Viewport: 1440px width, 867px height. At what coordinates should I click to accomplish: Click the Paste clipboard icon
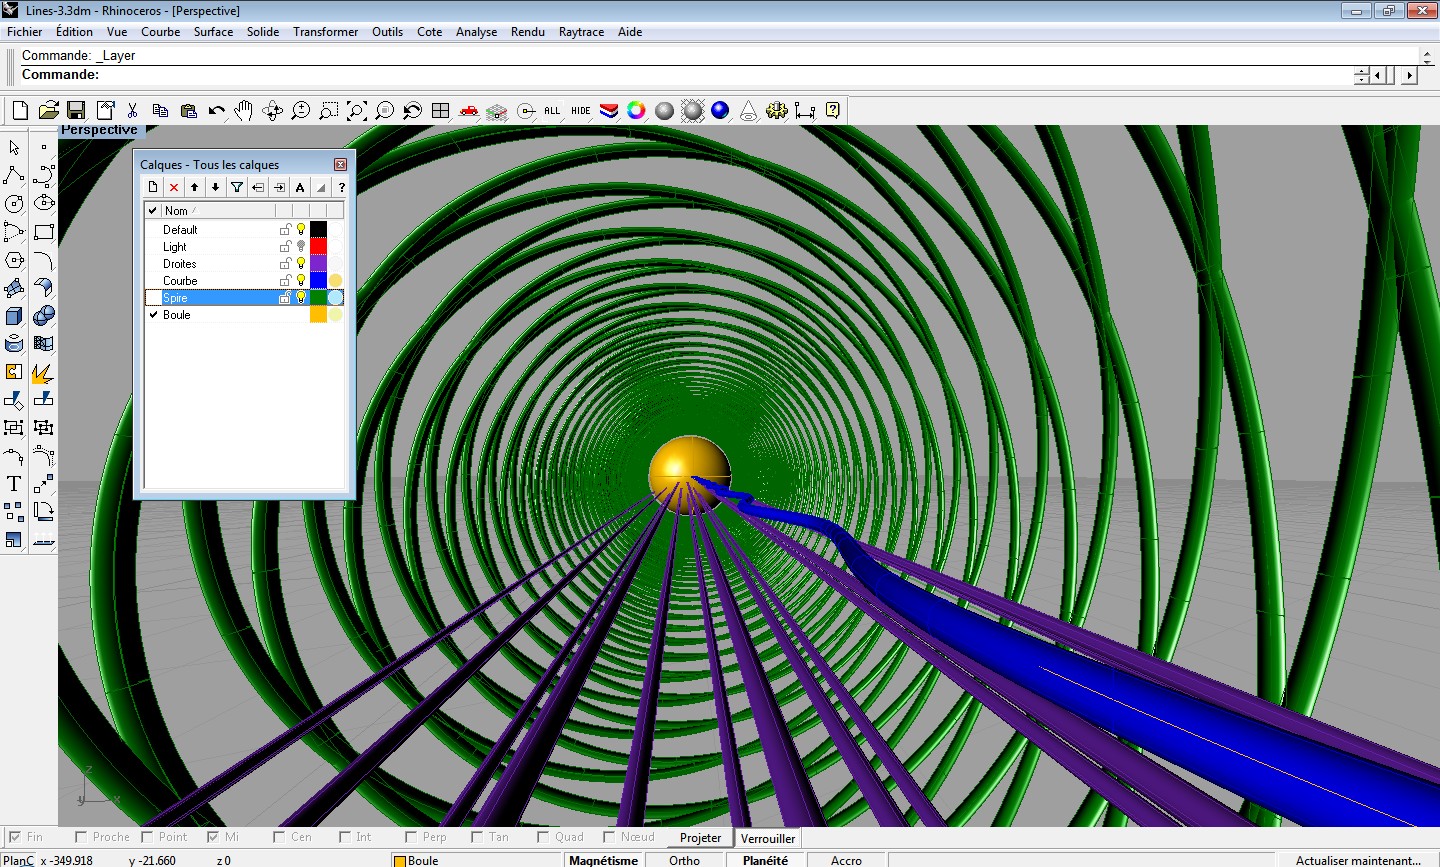[188, 110]
